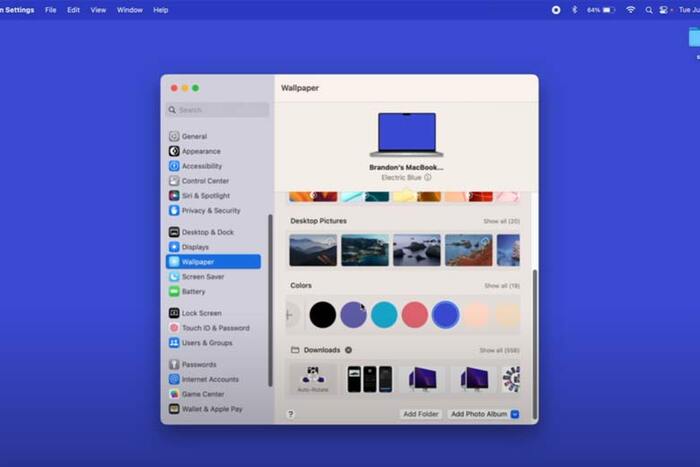Image resolution: width=700 pixels, height=467 pixels.
Task: Click the Add Folder button
Action: coord(420,414)
